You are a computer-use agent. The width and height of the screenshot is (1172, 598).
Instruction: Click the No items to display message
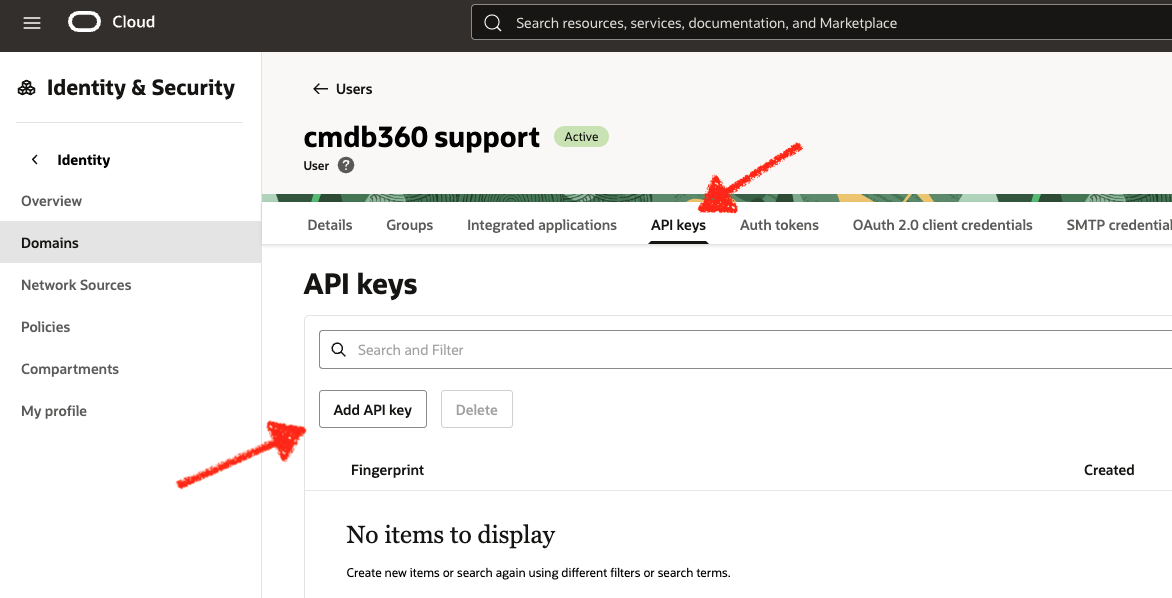[x=451, y=534]
